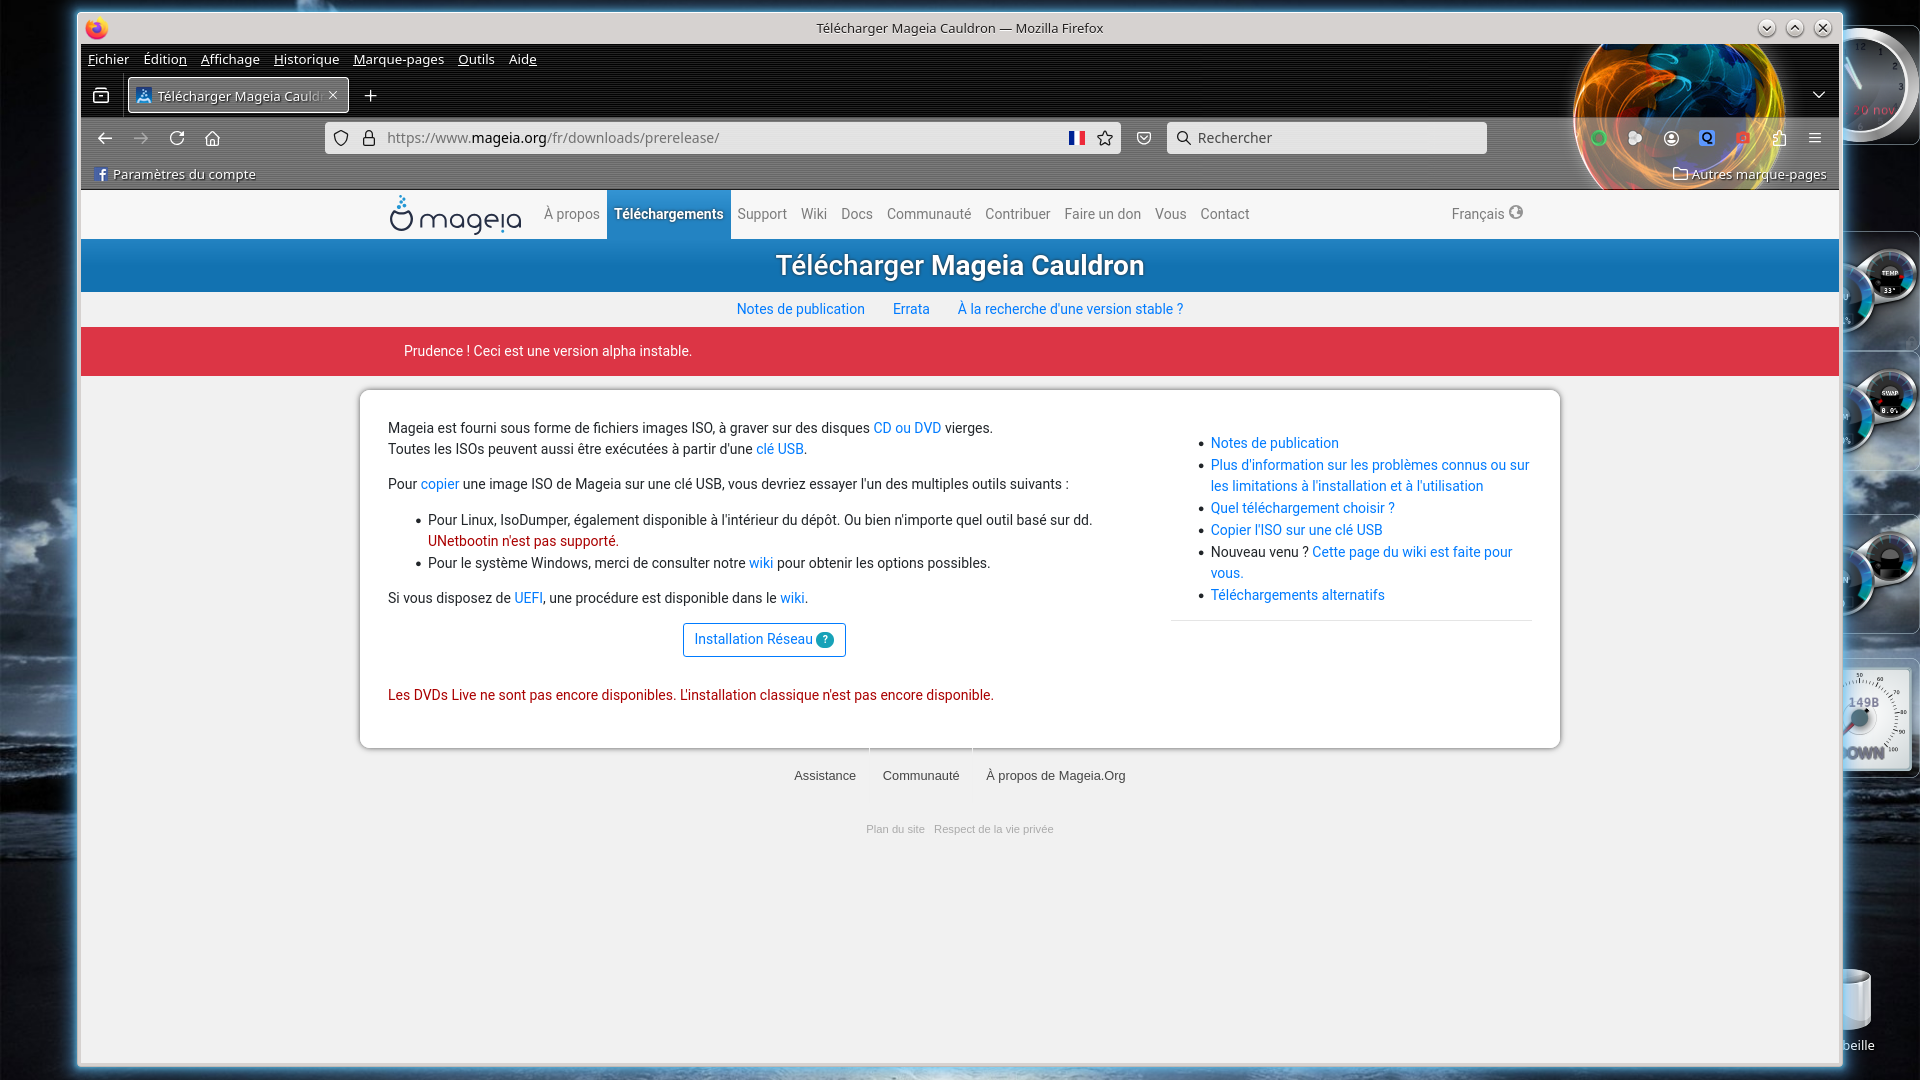Screen dimensions: 1920x1080
Task: Open the Marque-pages menu
Action: [399, 59]
